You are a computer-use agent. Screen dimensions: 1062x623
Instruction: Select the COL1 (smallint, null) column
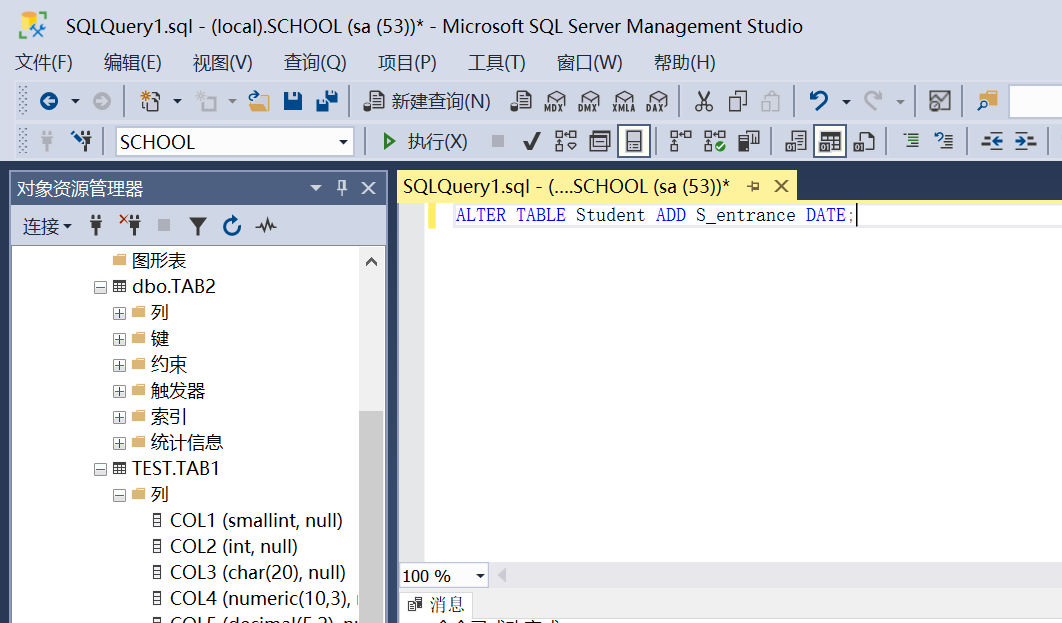(x=256, y=521)
